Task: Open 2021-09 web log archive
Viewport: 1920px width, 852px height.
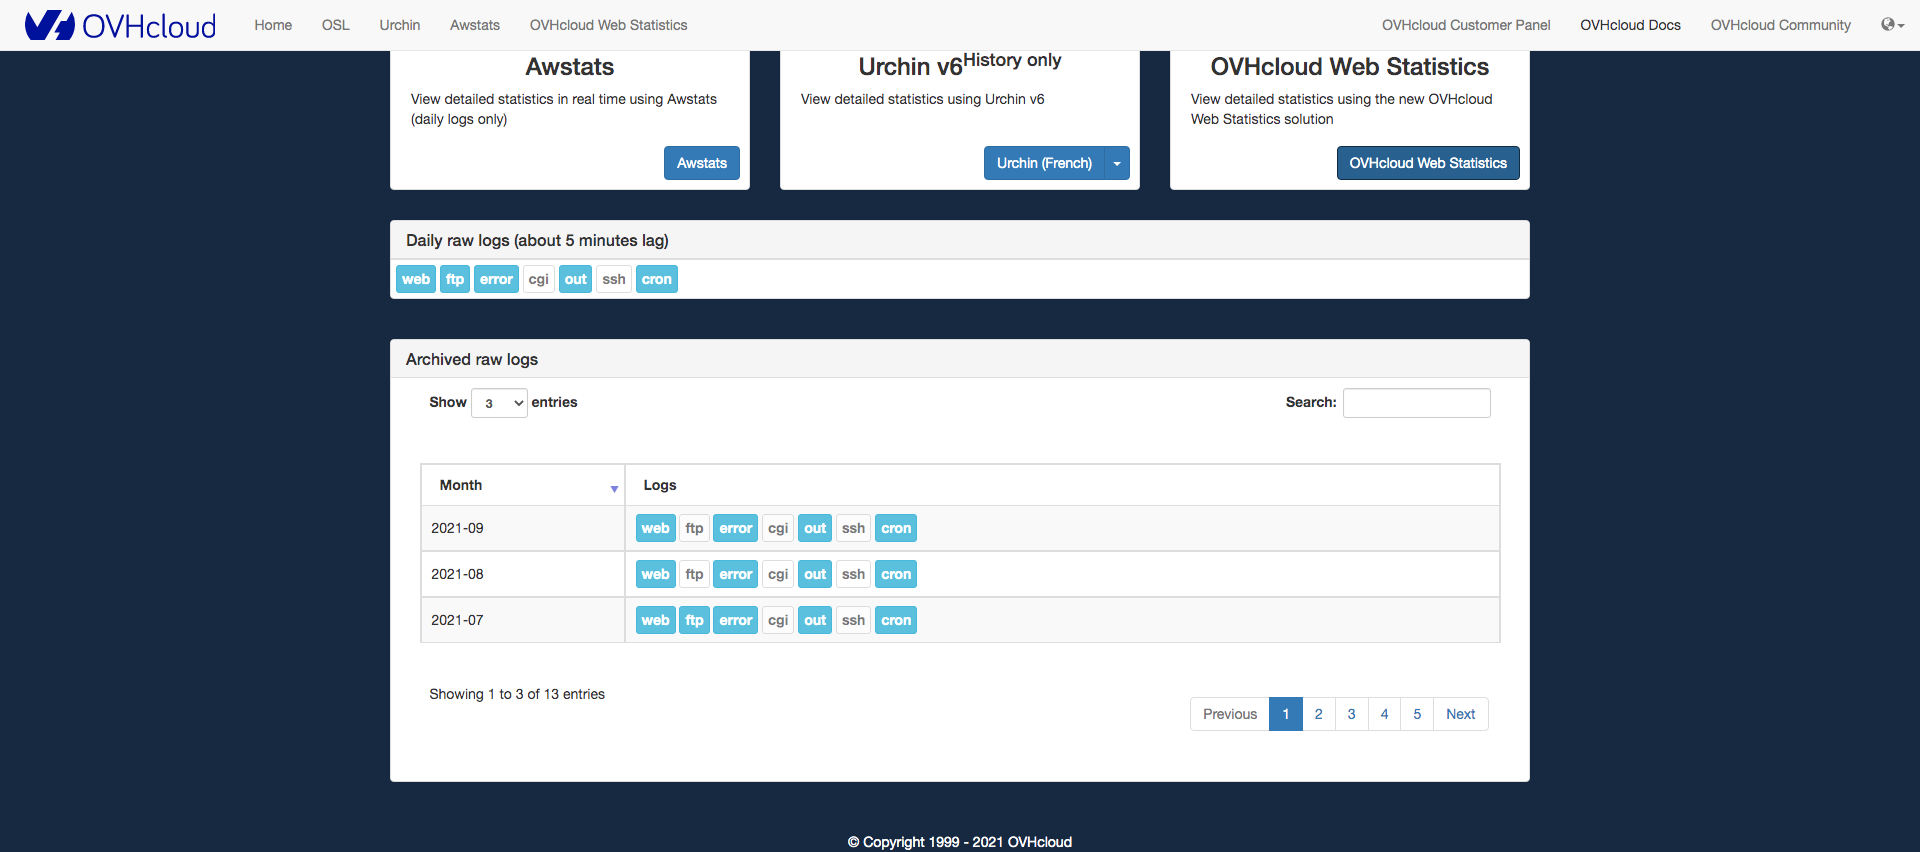Action: click(656, 528)
